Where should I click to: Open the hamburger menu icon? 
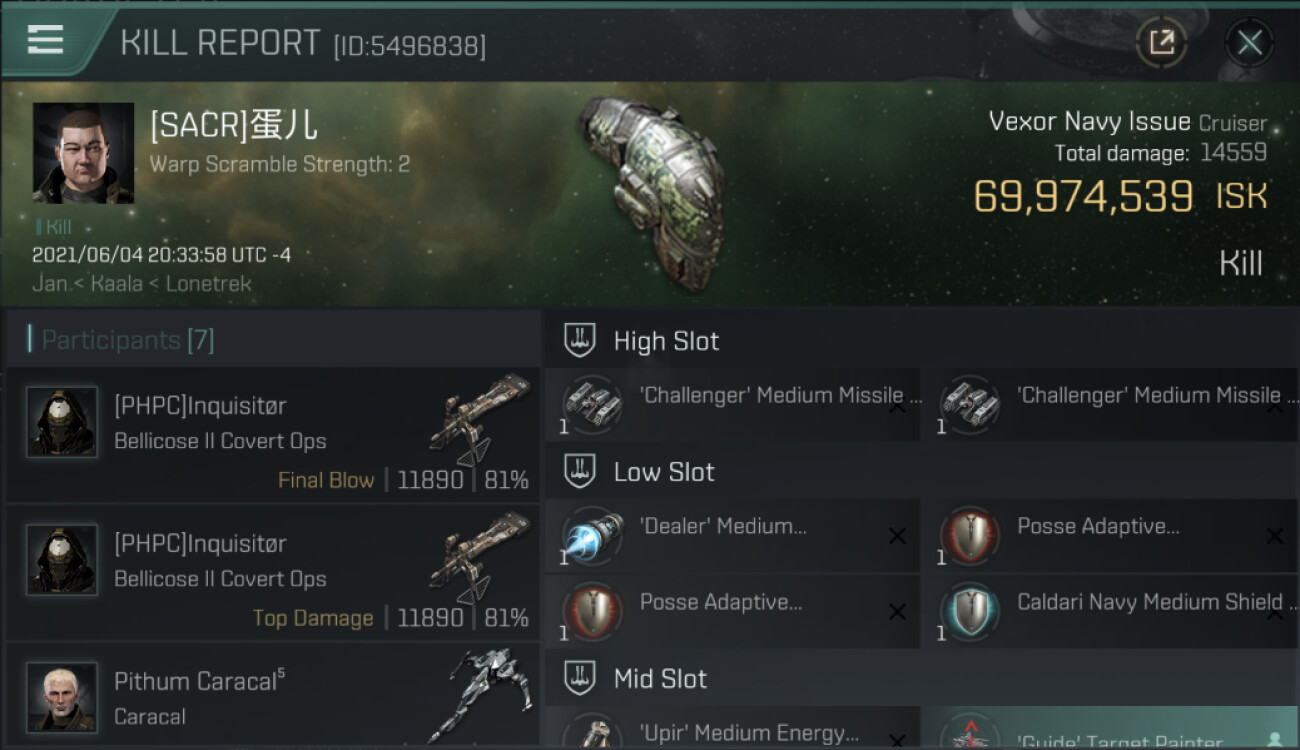point(45,40)
